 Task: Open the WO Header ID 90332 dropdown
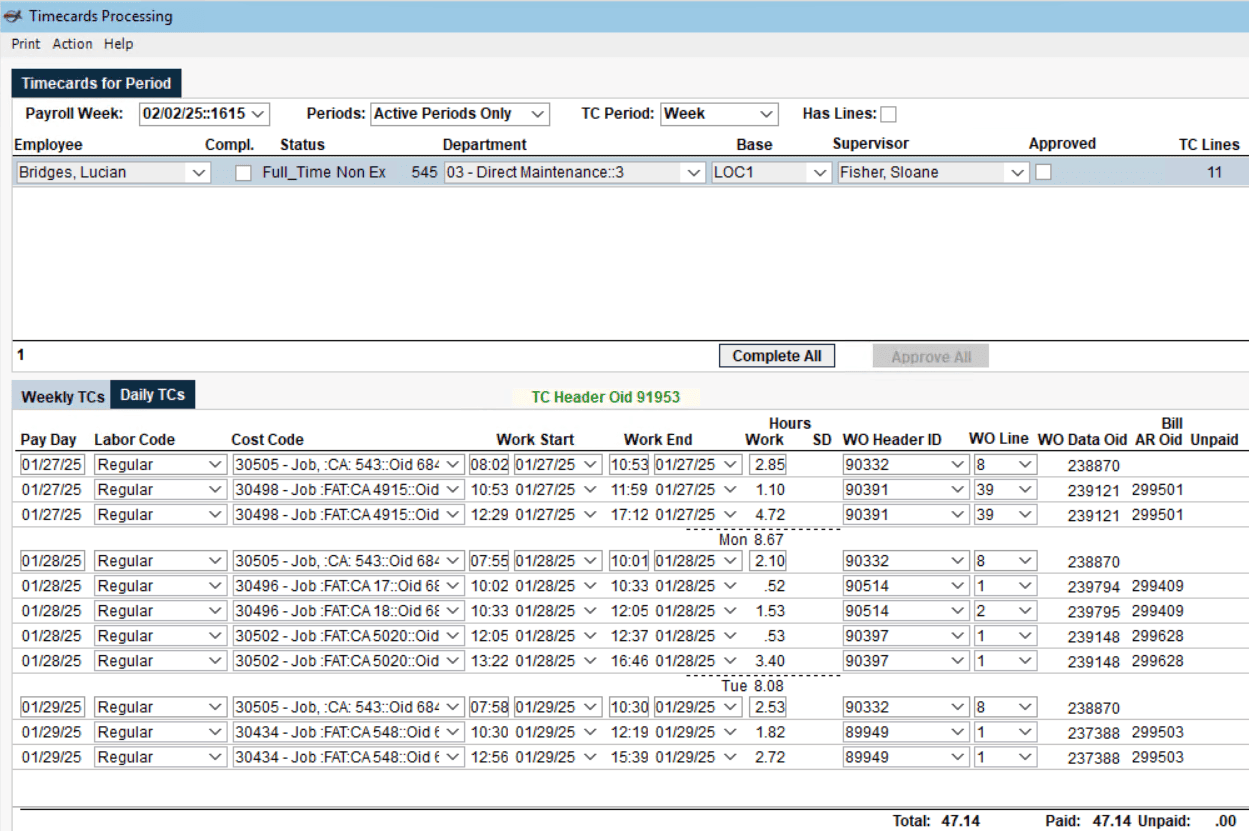point(958,464)
